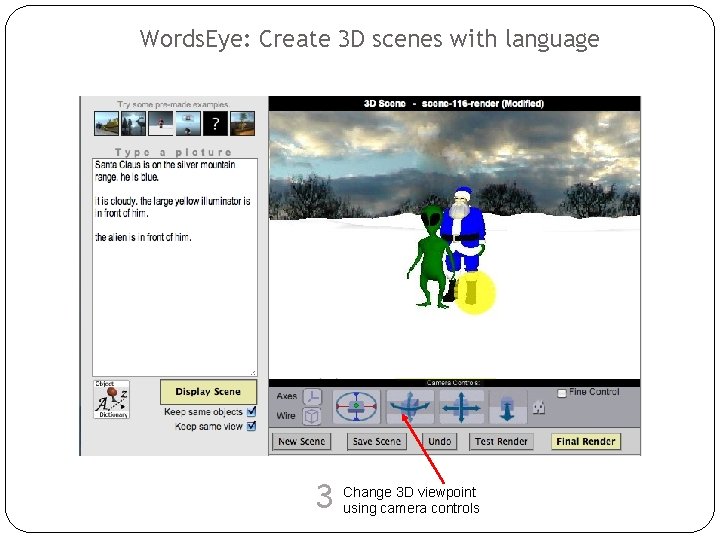This screenshot has width=720, height=540.
Task: Open the deer silhouette example thumbnail
Action: (x=134, y=124)
